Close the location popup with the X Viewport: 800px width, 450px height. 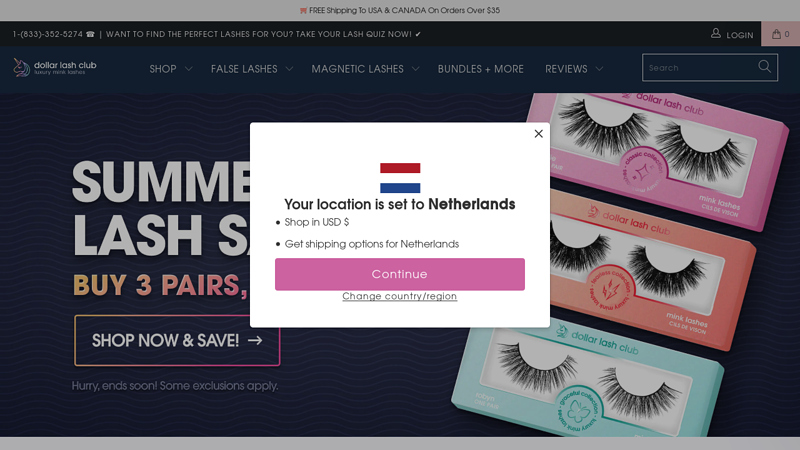pos(538,134)
